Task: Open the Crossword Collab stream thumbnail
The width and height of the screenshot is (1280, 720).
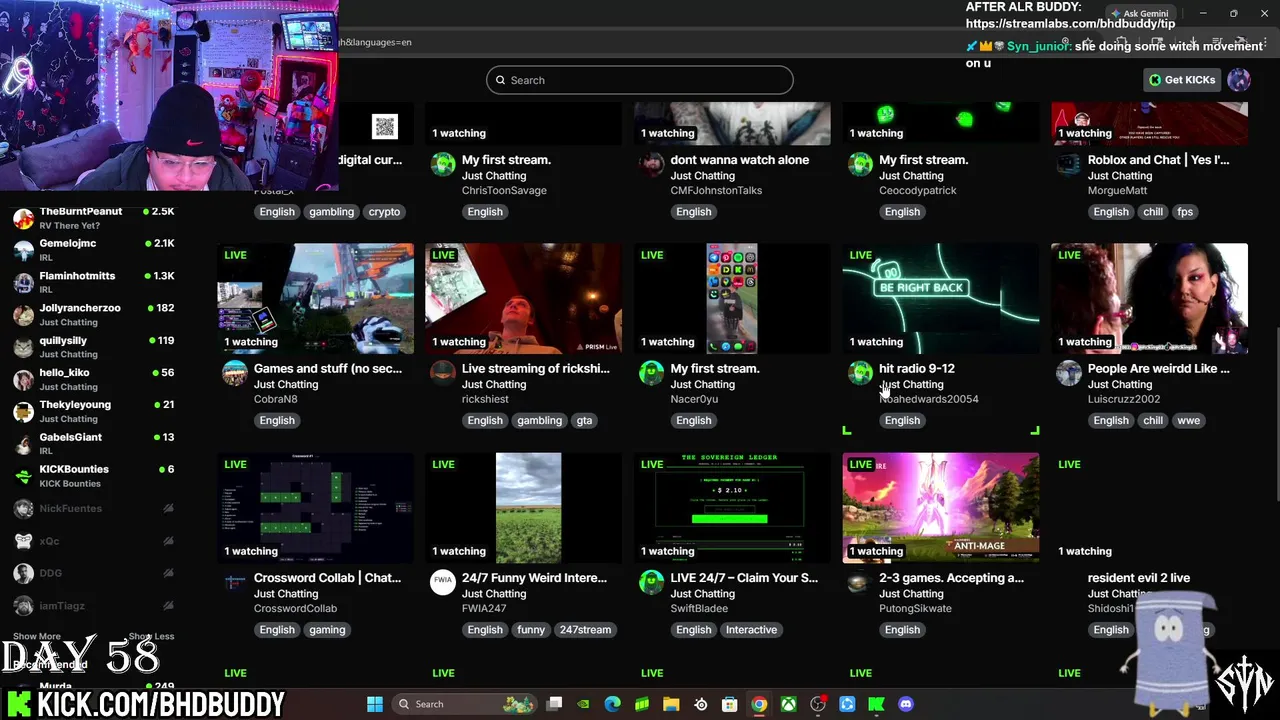Action: tap(315, 507)
